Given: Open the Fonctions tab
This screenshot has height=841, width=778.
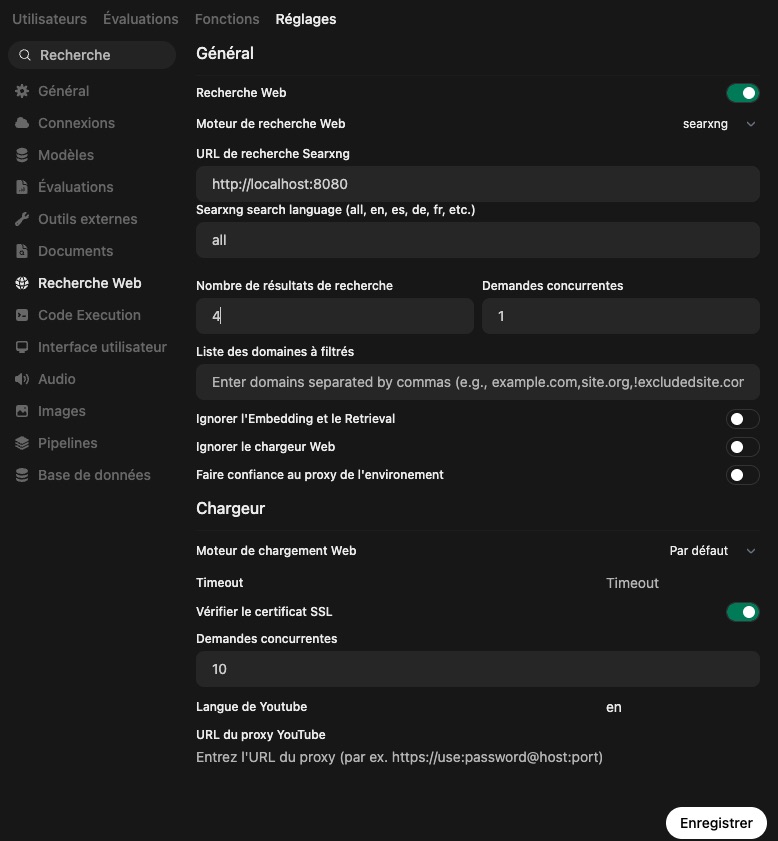Looking at the screenshot, I should [x=227, y=19].
